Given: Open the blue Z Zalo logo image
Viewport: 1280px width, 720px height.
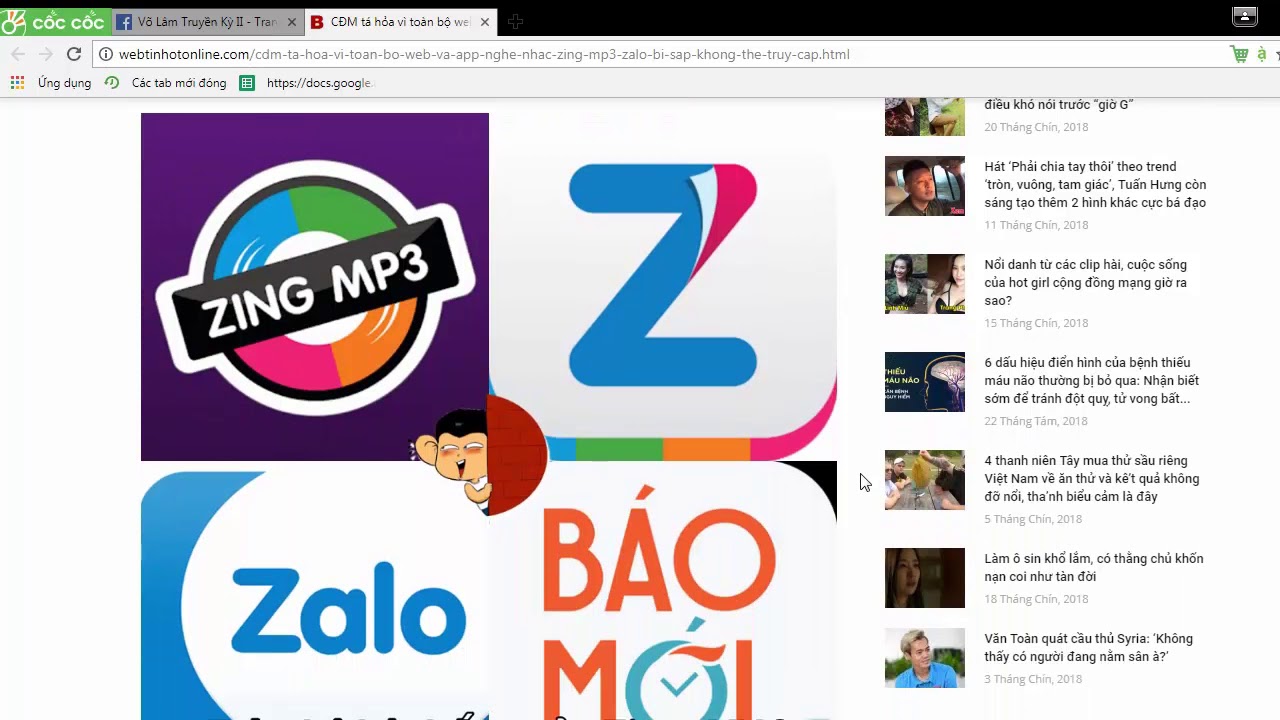Looking at the screenshot, I should tap(663, 287).
